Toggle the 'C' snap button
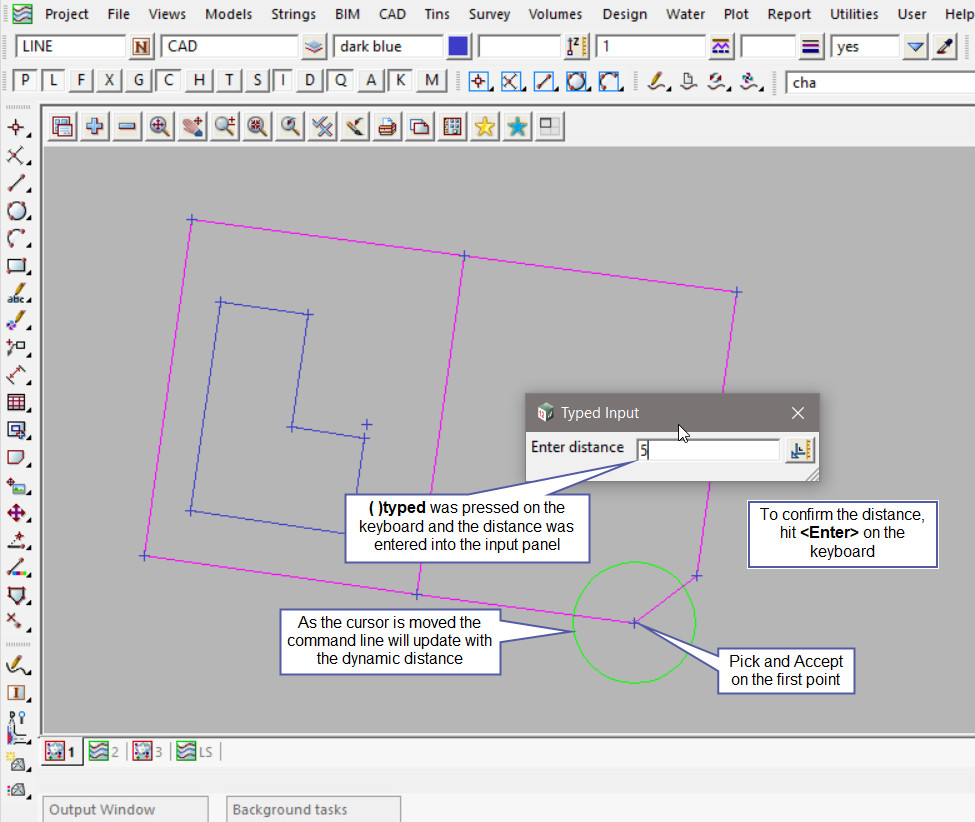Image resolution: width=975 pixels, height=822 pixels. point(169,81)
